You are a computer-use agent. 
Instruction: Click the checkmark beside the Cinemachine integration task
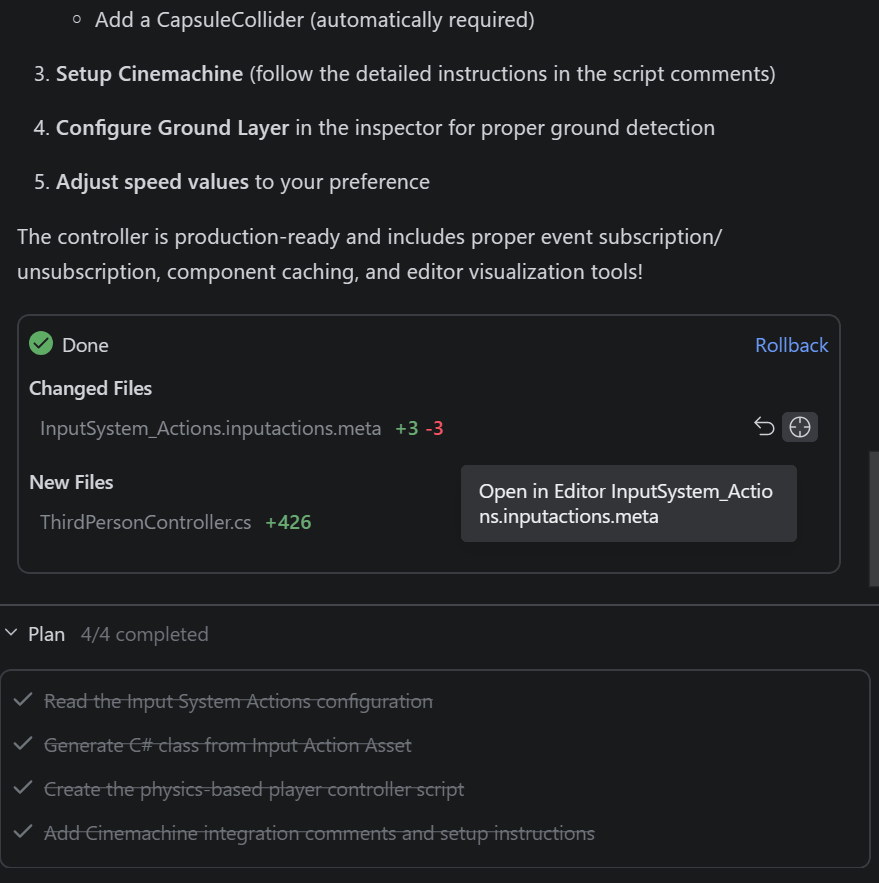click(x=23, y=833)
